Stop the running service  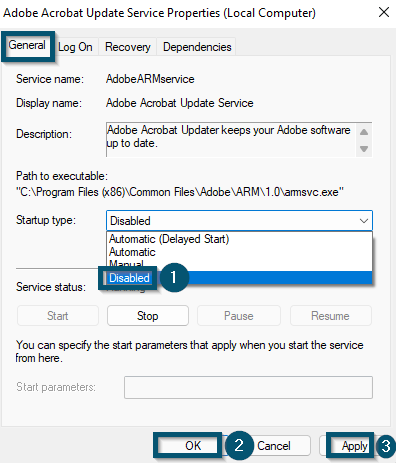(x=148, y=316)
